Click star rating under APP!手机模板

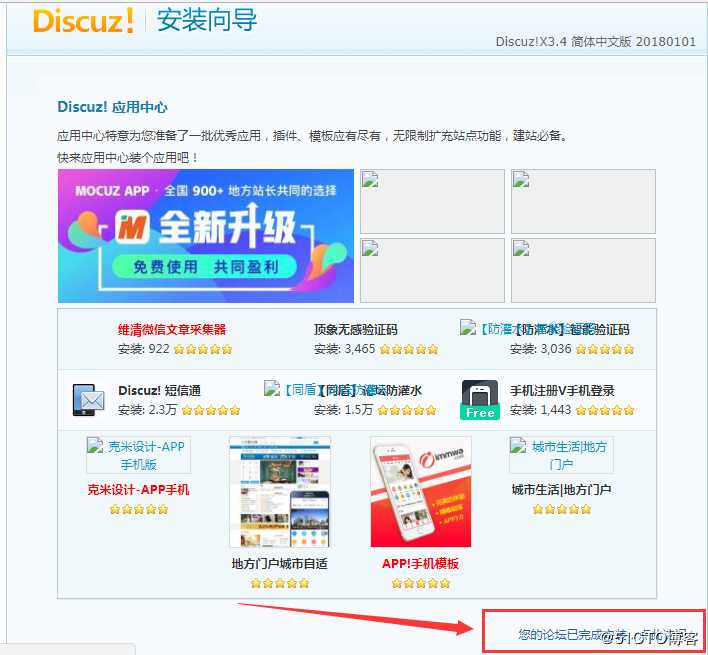pyautogui.click(x=420, y=584)
